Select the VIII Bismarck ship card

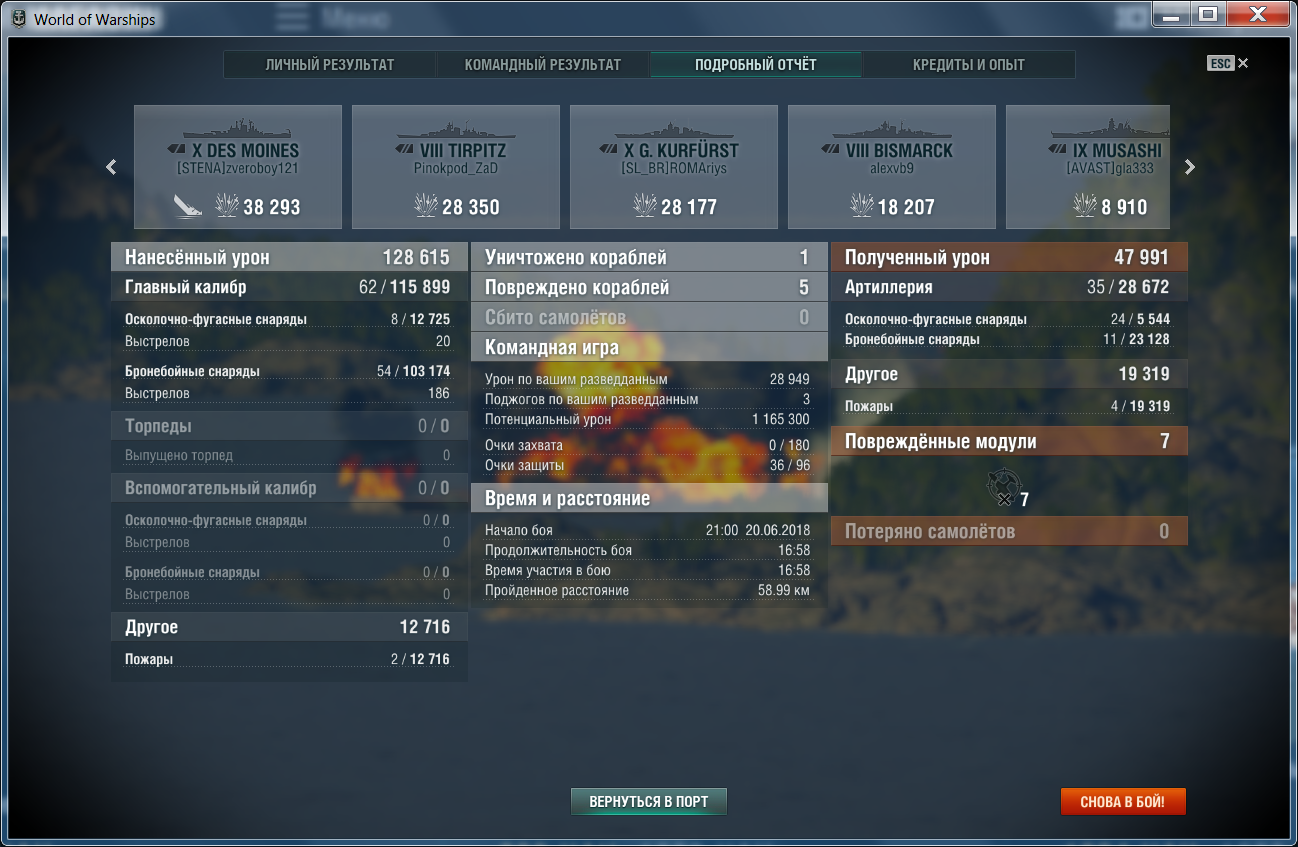892,167
